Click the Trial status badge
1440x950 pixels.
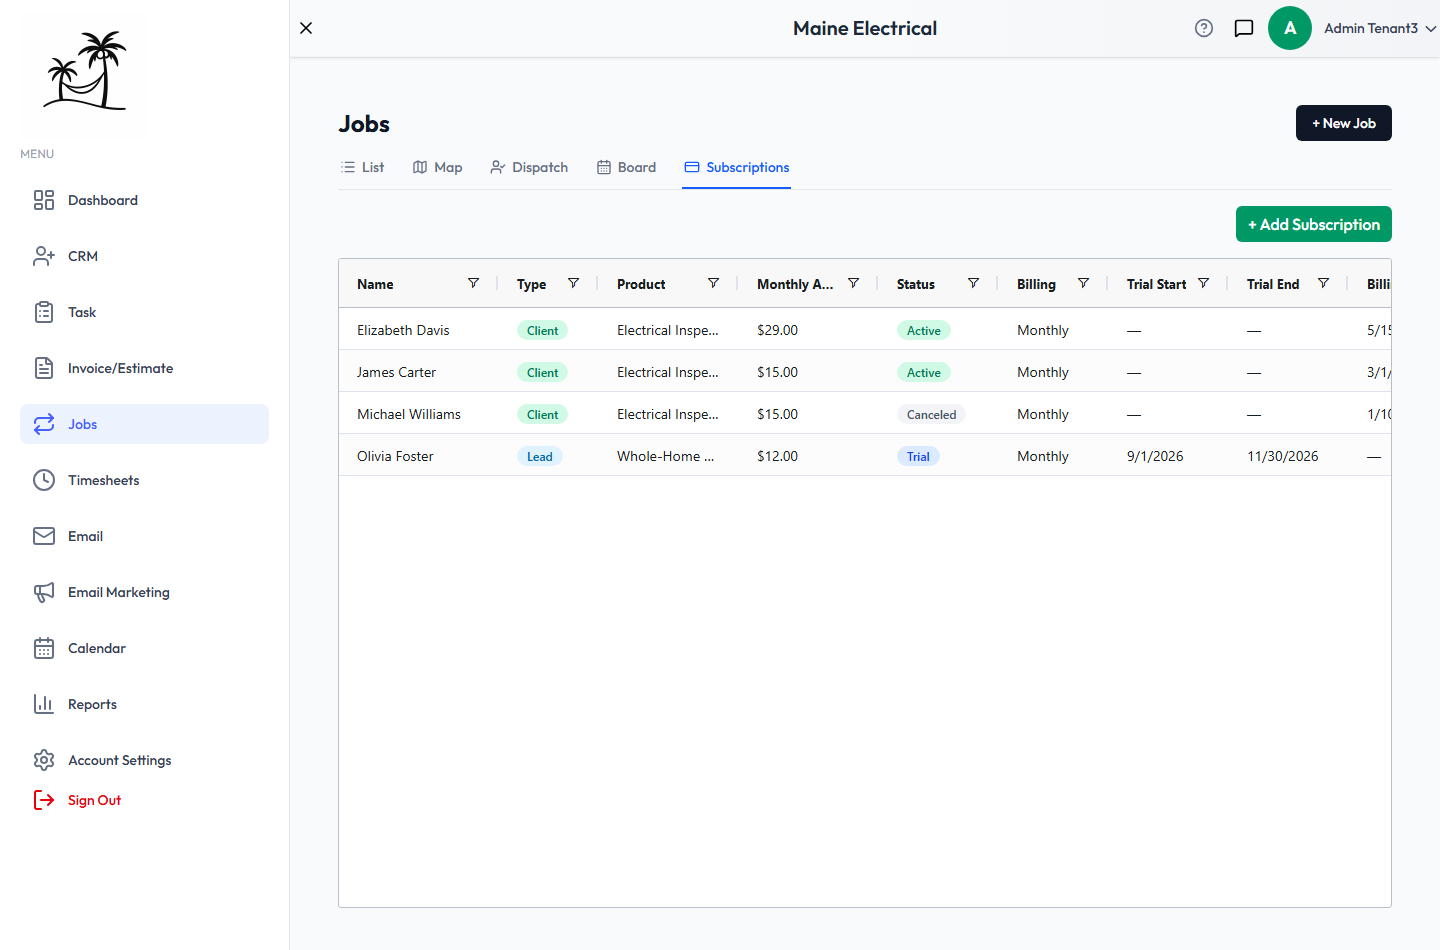(x=918, y=457)
